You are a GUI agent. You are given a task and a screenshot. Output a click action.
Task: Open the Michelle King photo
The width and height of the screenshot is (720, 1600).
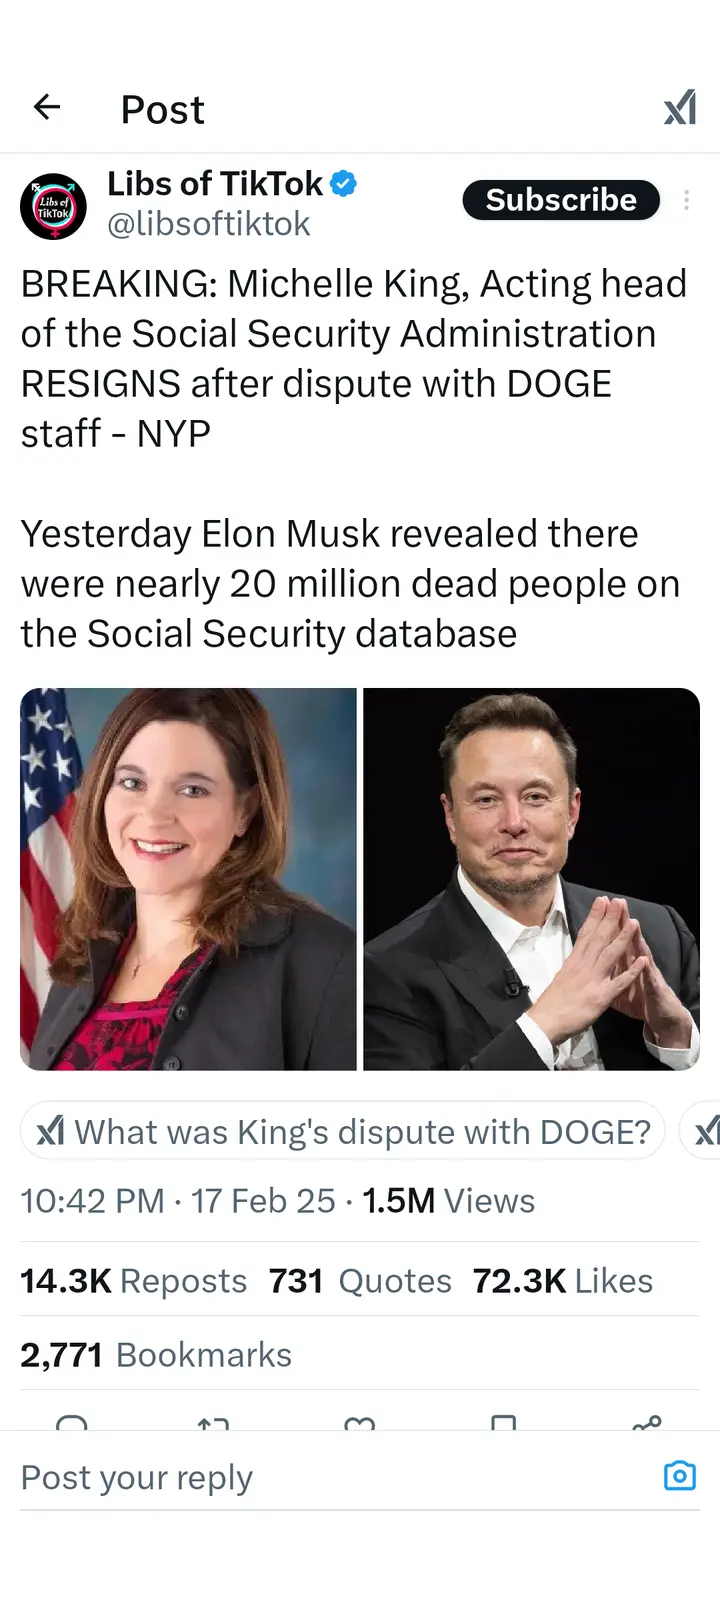pyautogui.click(x=188, y=879)
